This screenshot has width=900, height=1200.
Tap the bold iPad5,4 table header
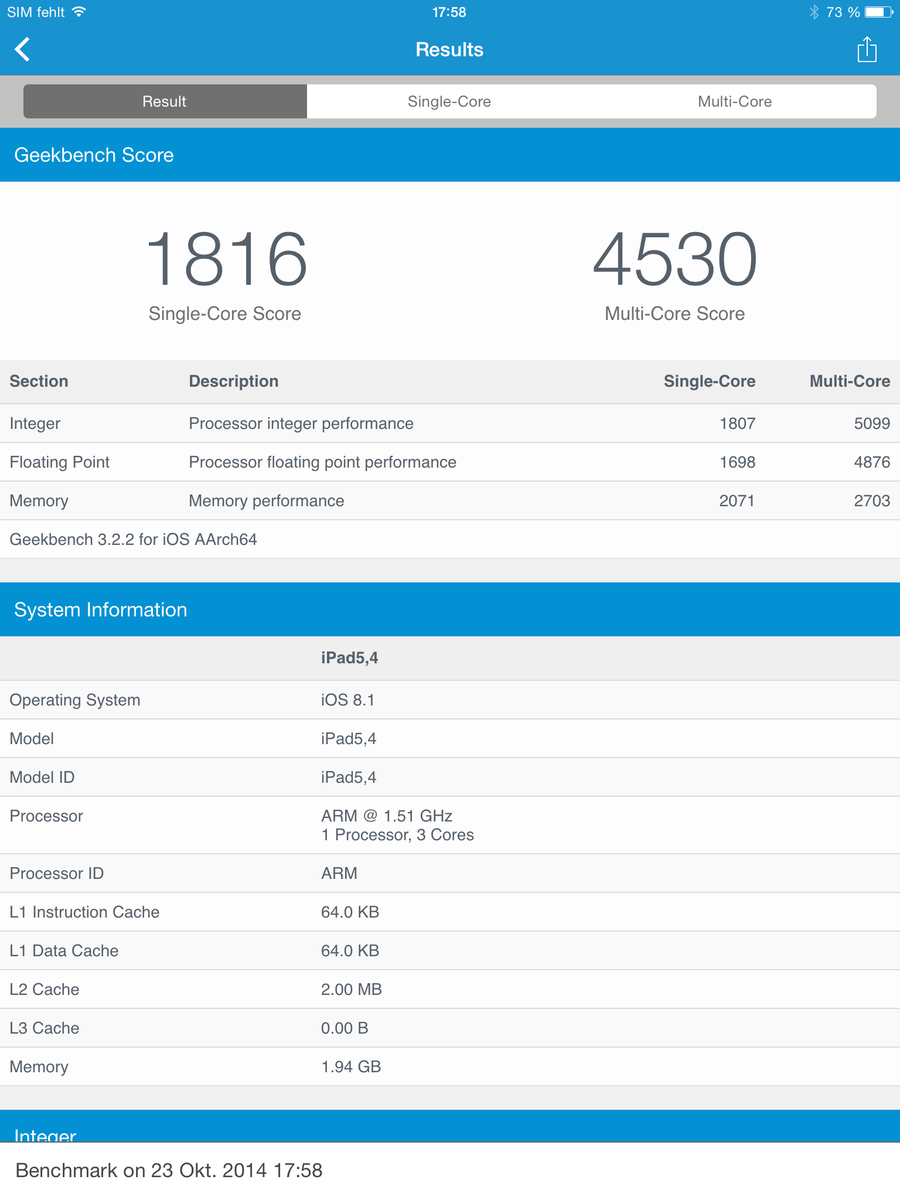coord(349,658)
